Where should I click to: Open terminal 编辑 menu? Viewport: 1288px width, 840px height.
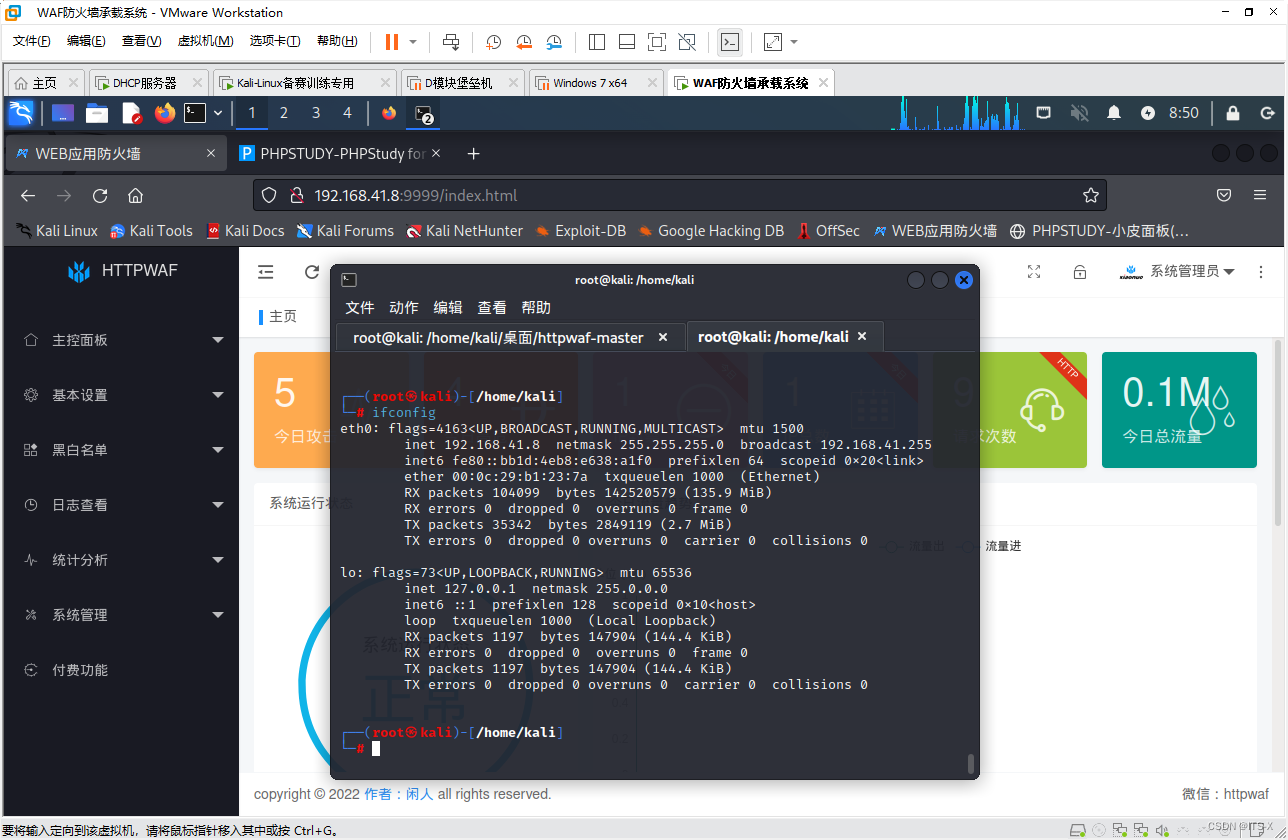point(448,307)
